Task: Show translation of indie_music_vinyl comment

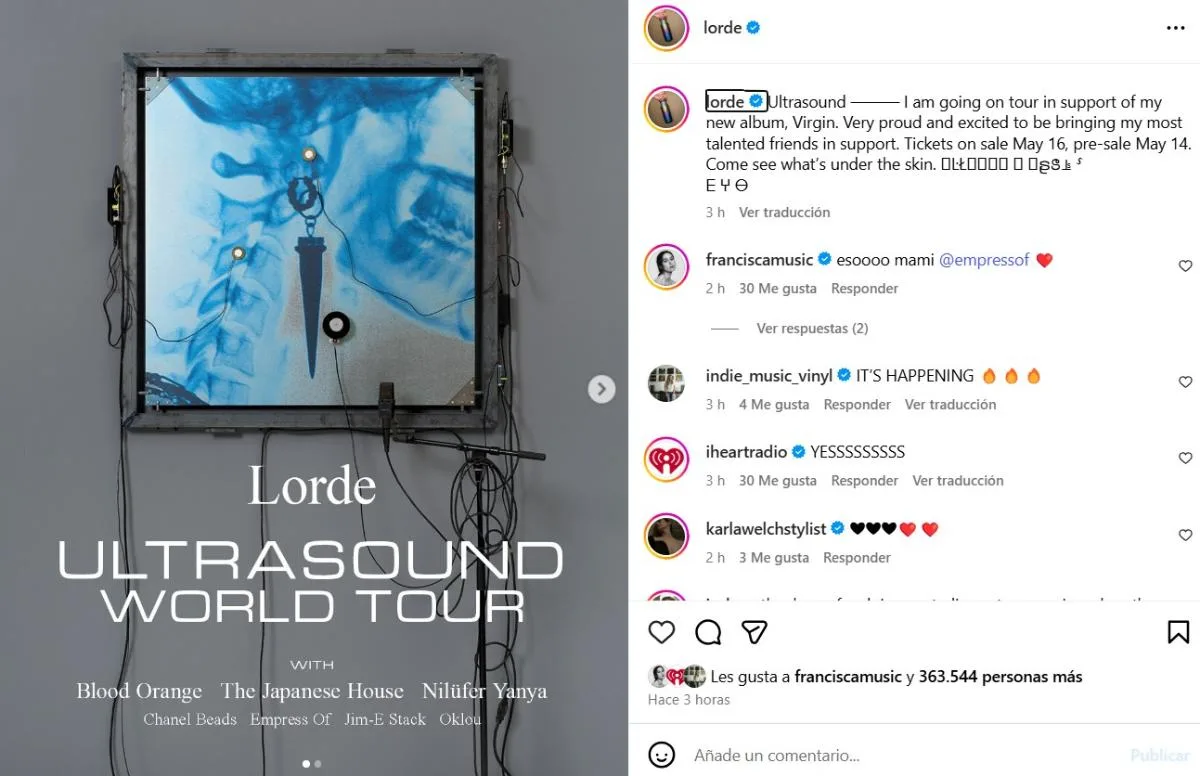Action: [950, 404]
